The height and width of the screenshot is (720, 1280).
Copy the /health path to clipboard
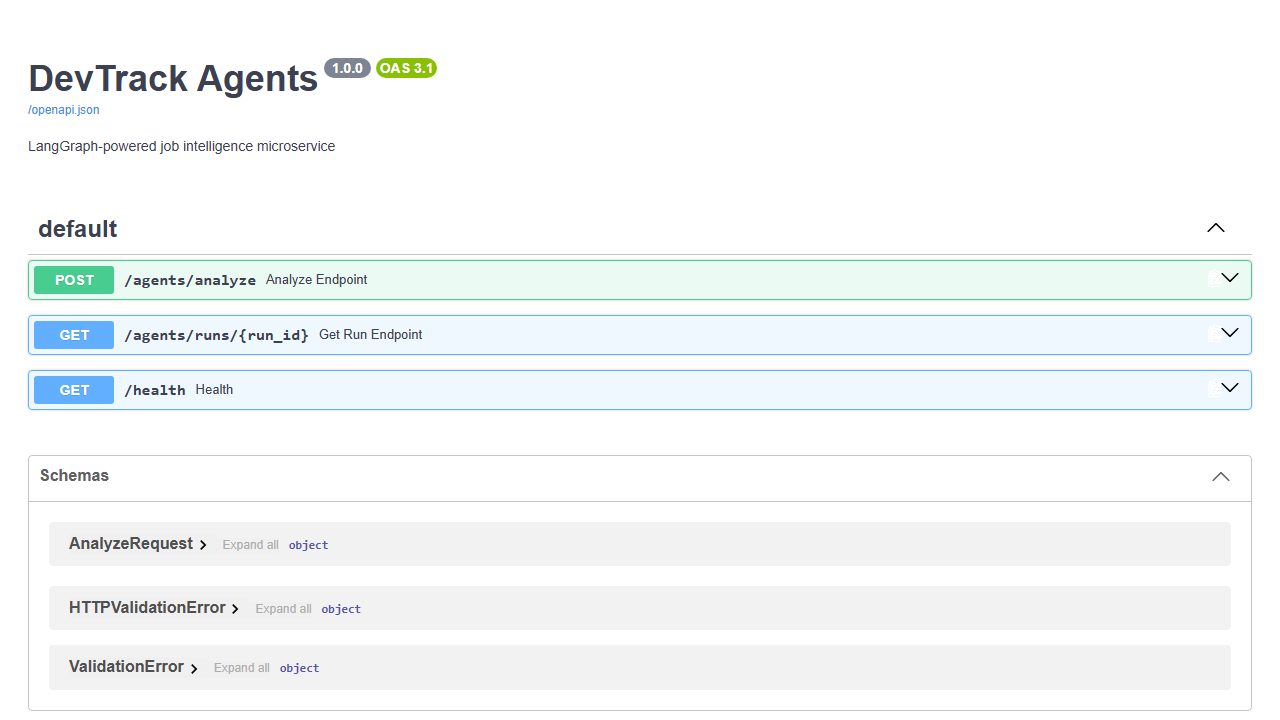pyautogui.click(x=1213, y=389)
